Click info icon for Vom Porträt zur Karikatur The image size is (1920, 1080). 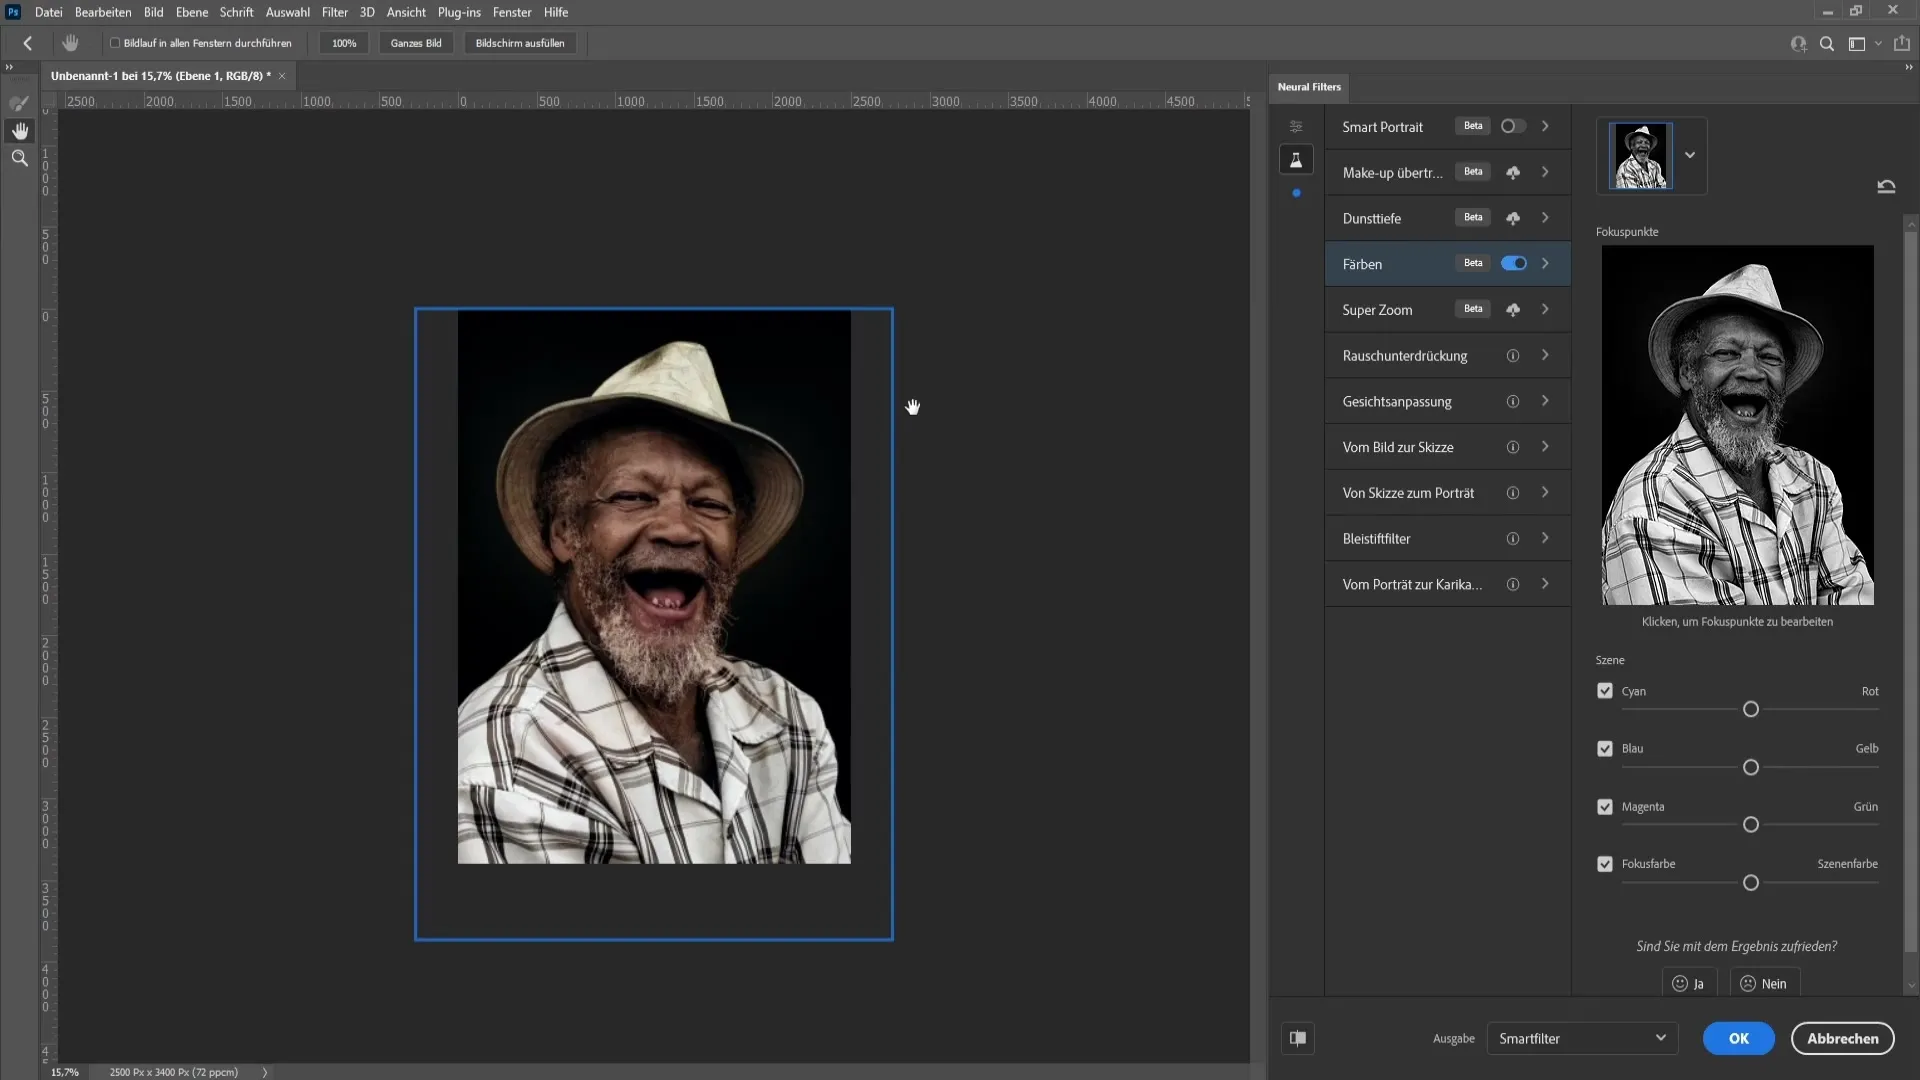(x=1513, y=584)
